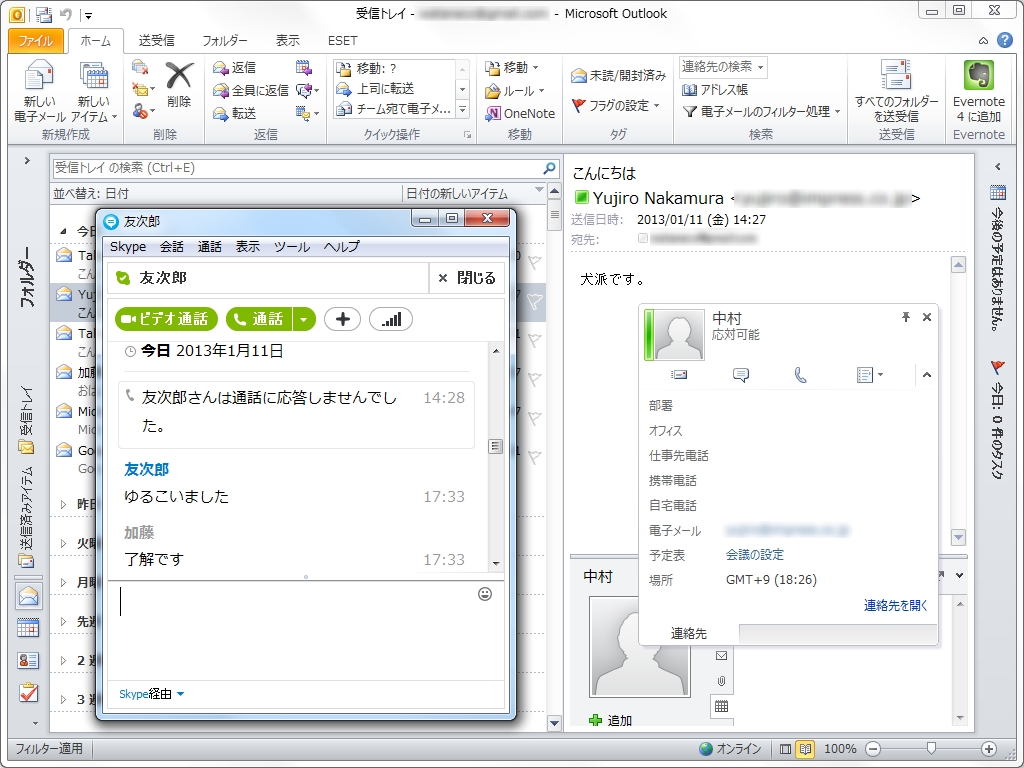
Task: Switch to the 送受信 ribbon tab
Action: 156,40
